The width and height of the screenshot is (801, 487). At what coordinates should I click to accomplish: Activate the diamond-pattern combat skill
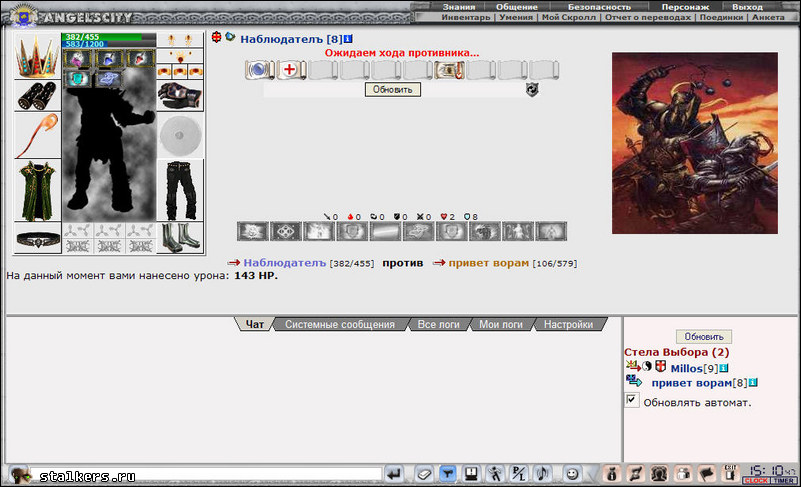(286, 231)
